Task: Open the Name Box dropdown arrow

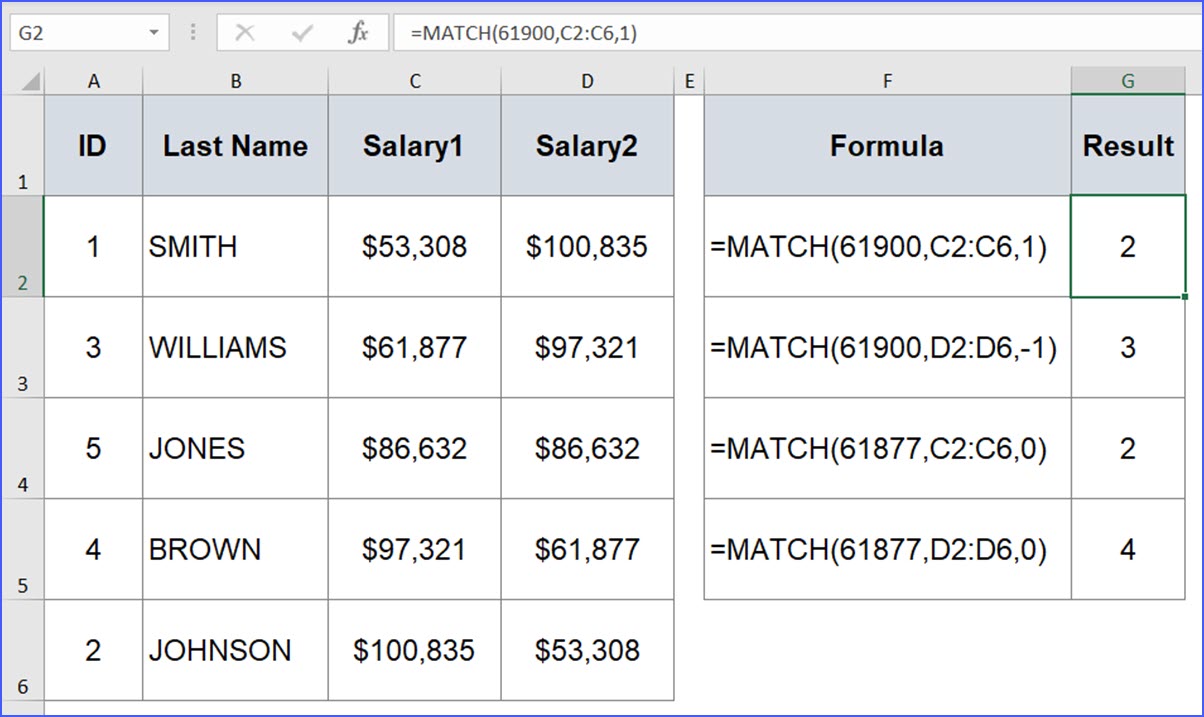Action: [x=155, y=31]
